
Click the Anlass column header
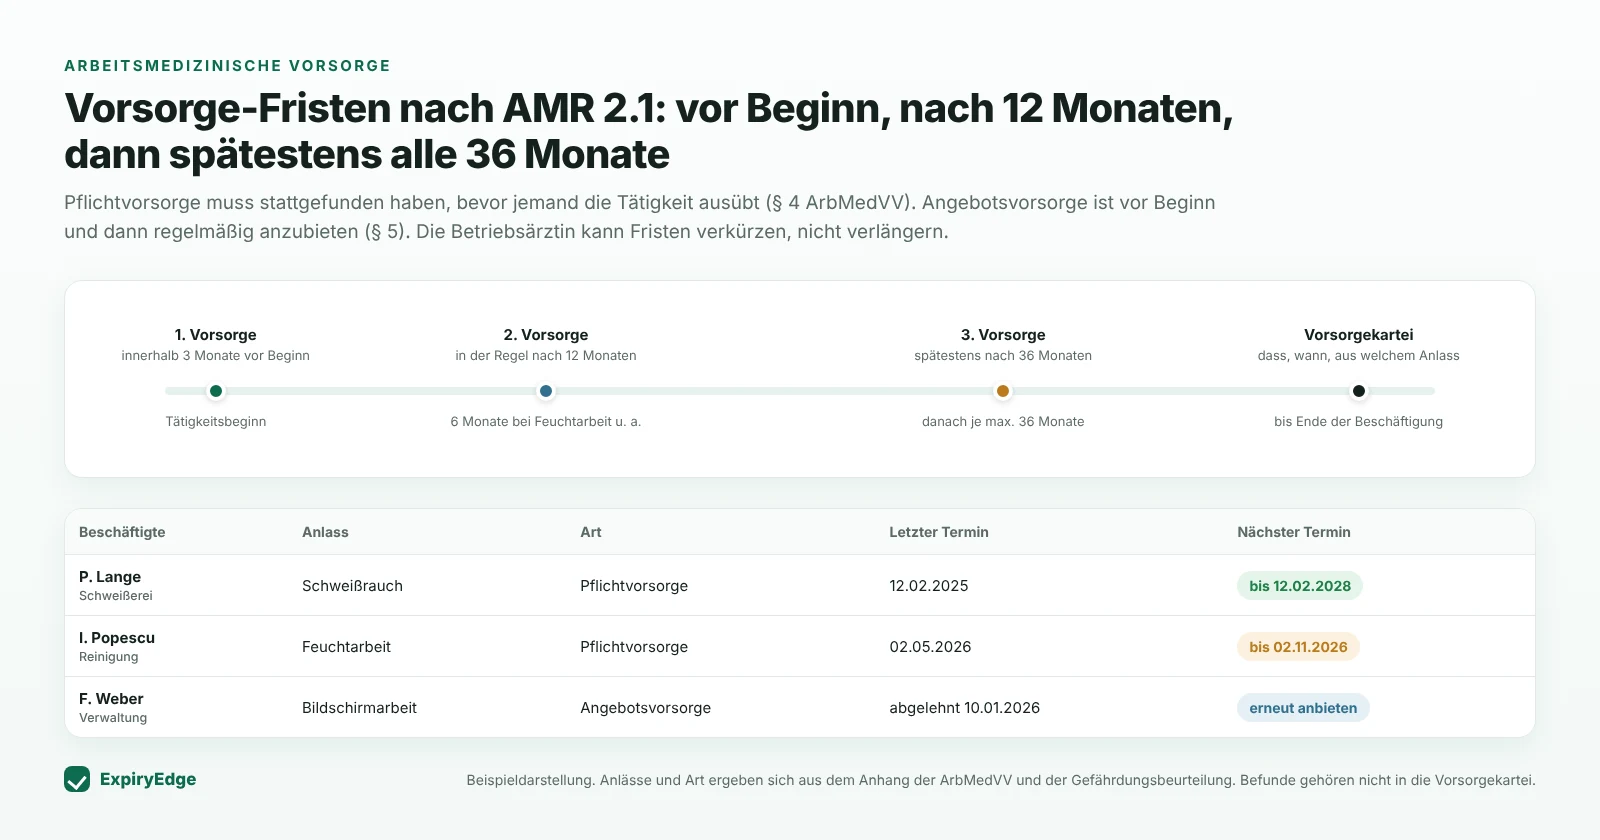(x=325, y=532)
